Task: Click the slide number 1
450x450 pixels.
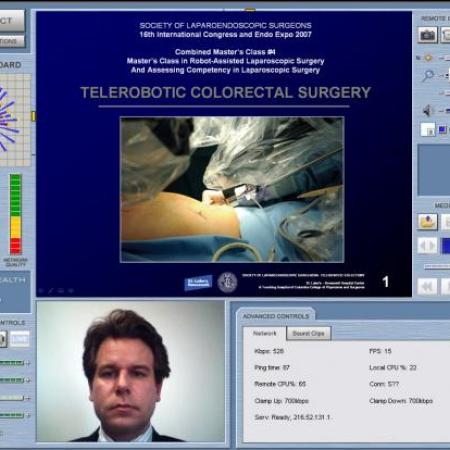Action: tap(386, 282)
